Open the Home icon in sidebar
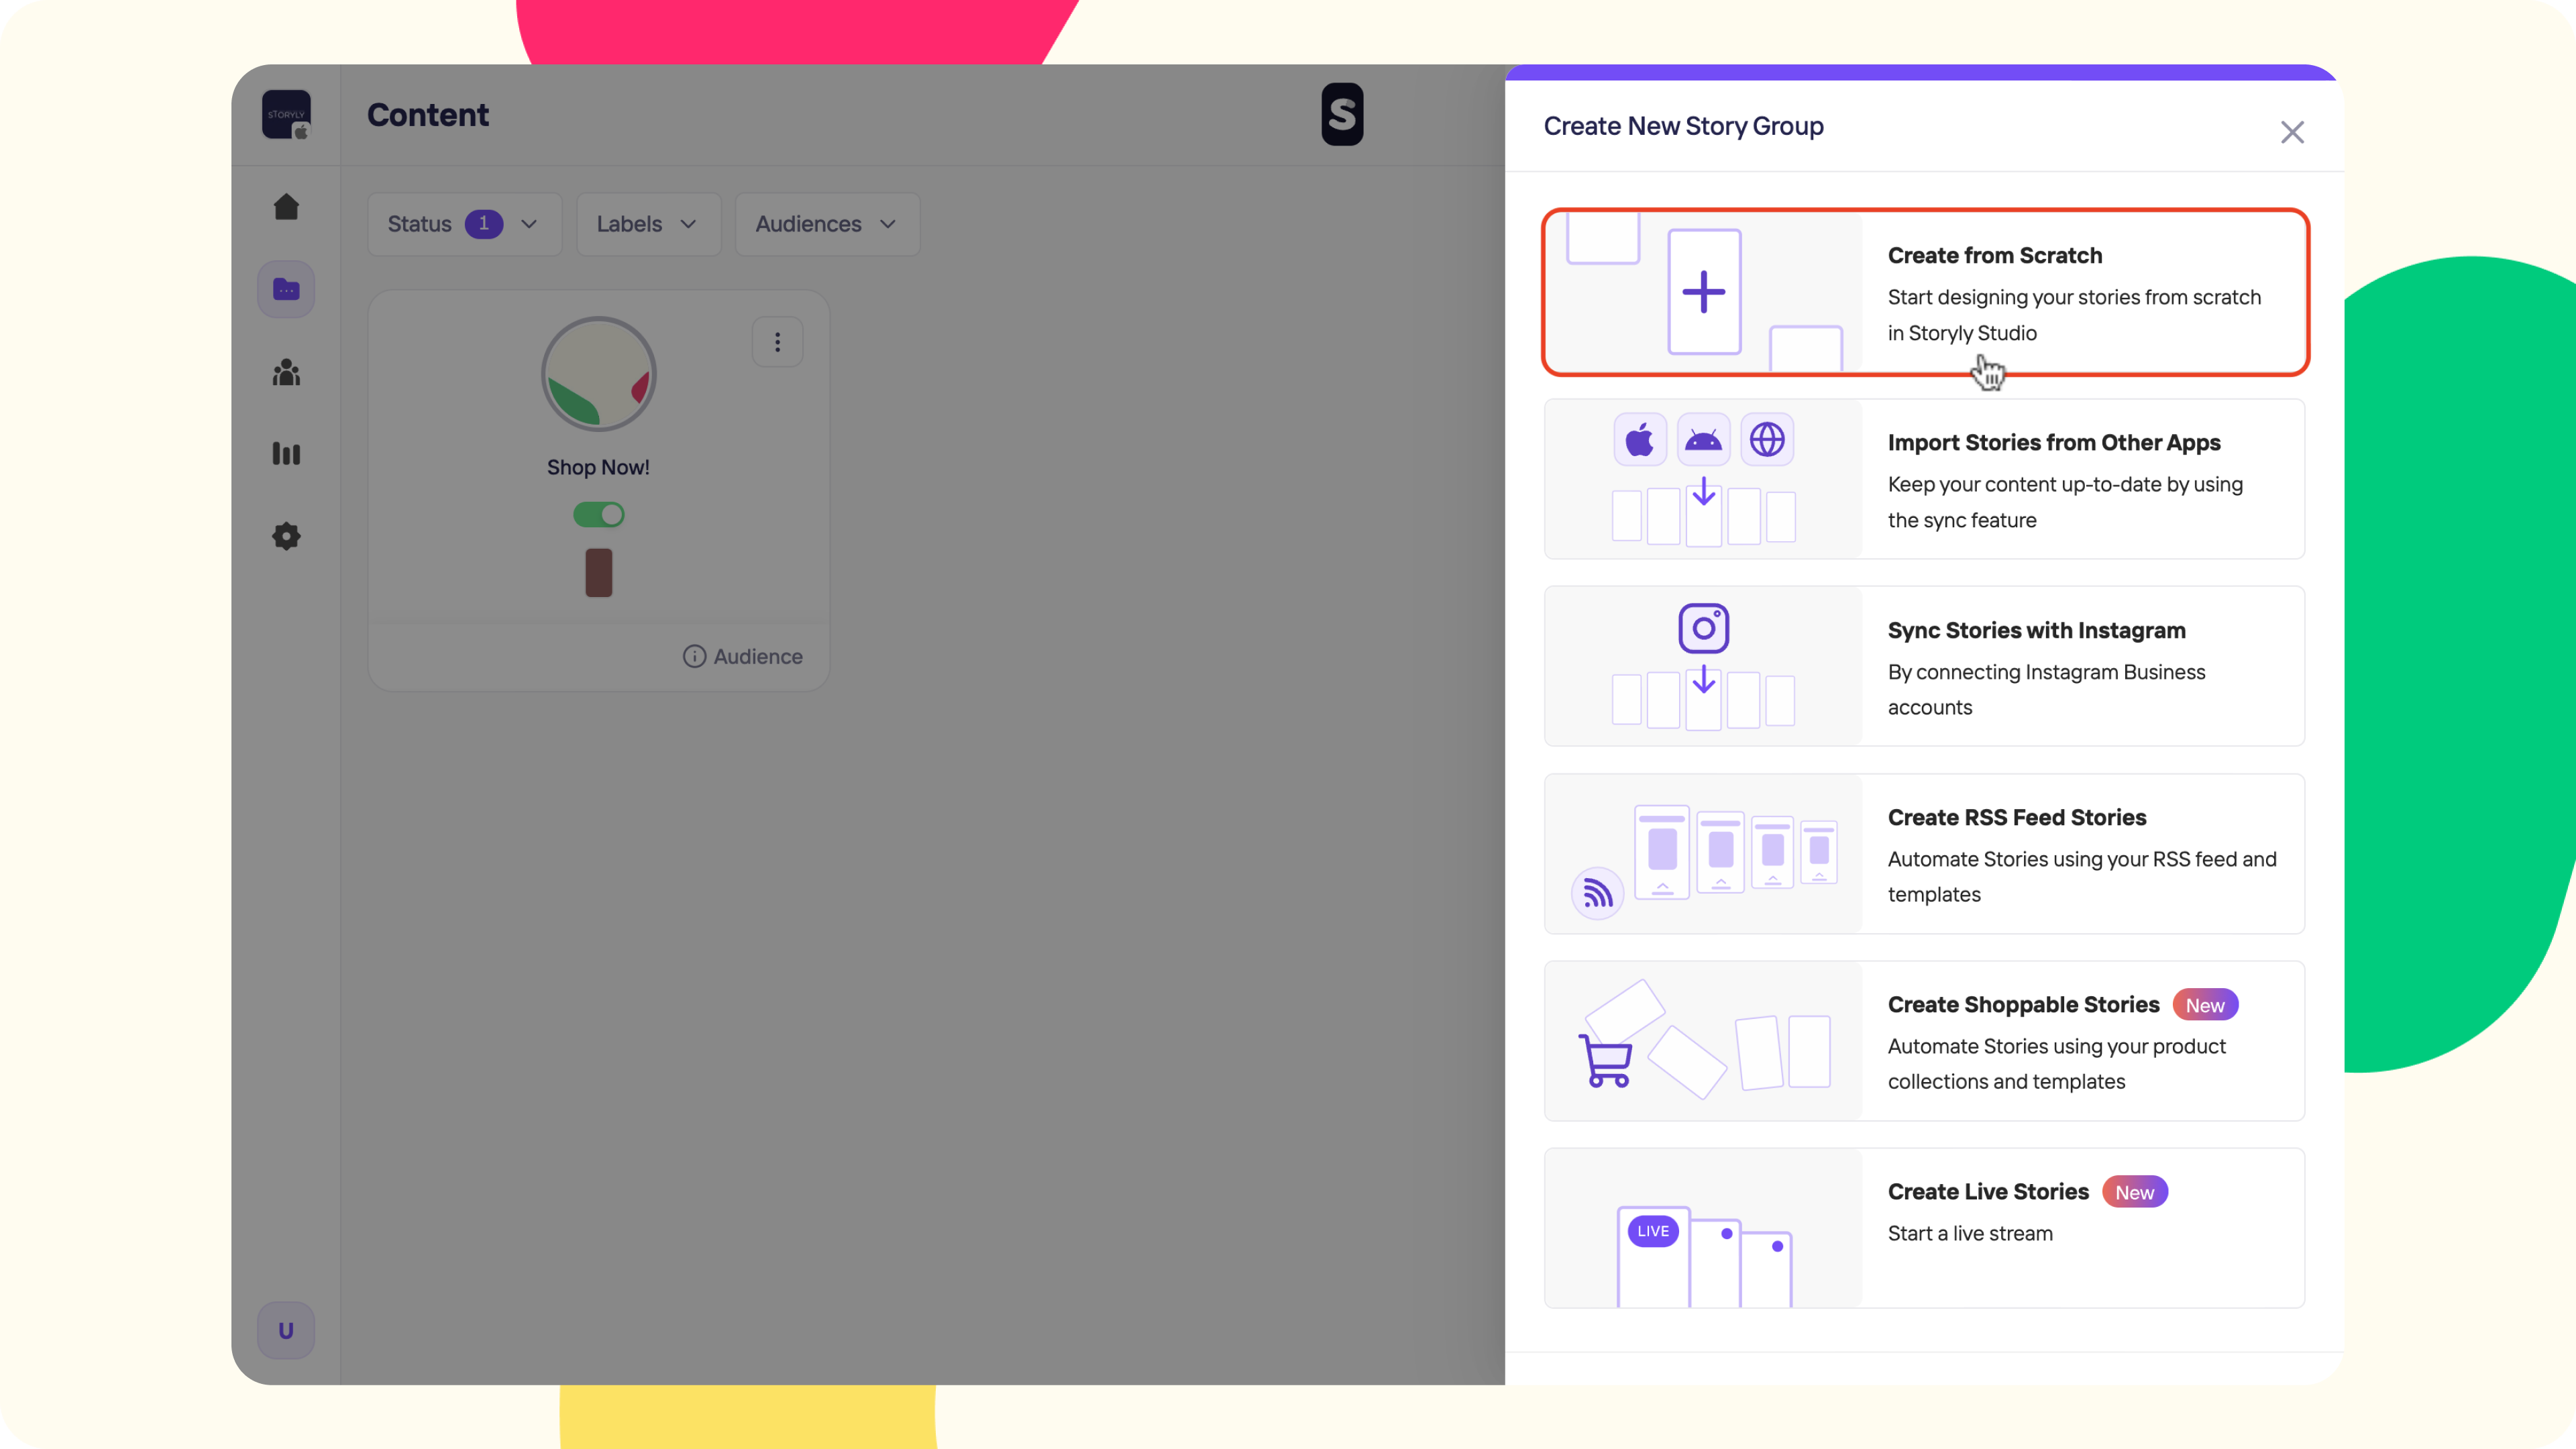Viewport: 2576px width, 1449px height. [x=286, y=207]
